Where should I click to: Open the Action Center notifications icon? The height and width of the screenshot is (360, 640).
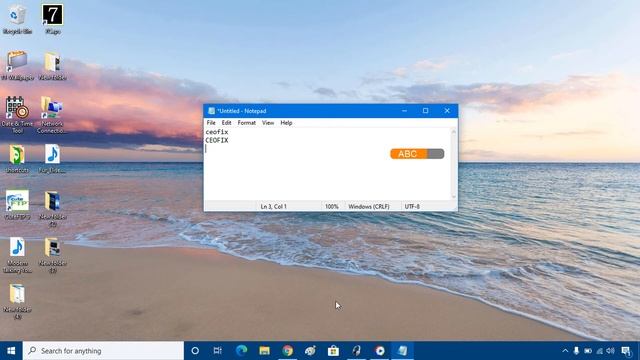pos(627,351)
